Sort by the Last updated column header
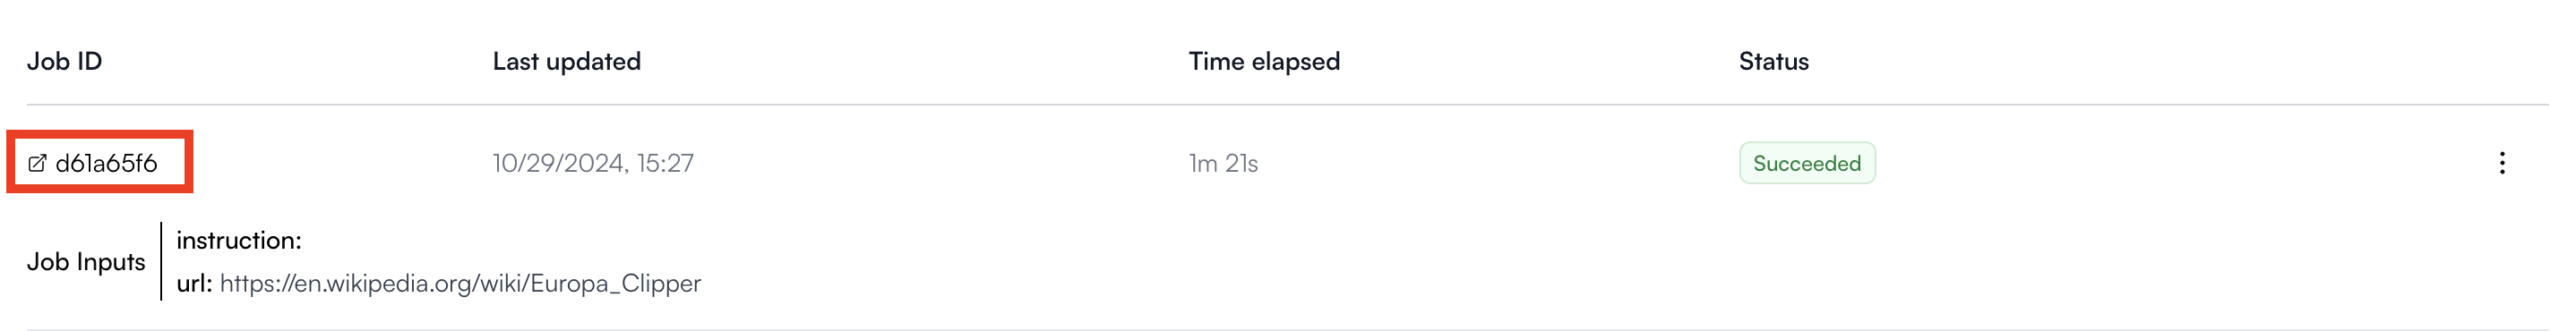This screenshot has height=331, width=2576. click(566, 61)
